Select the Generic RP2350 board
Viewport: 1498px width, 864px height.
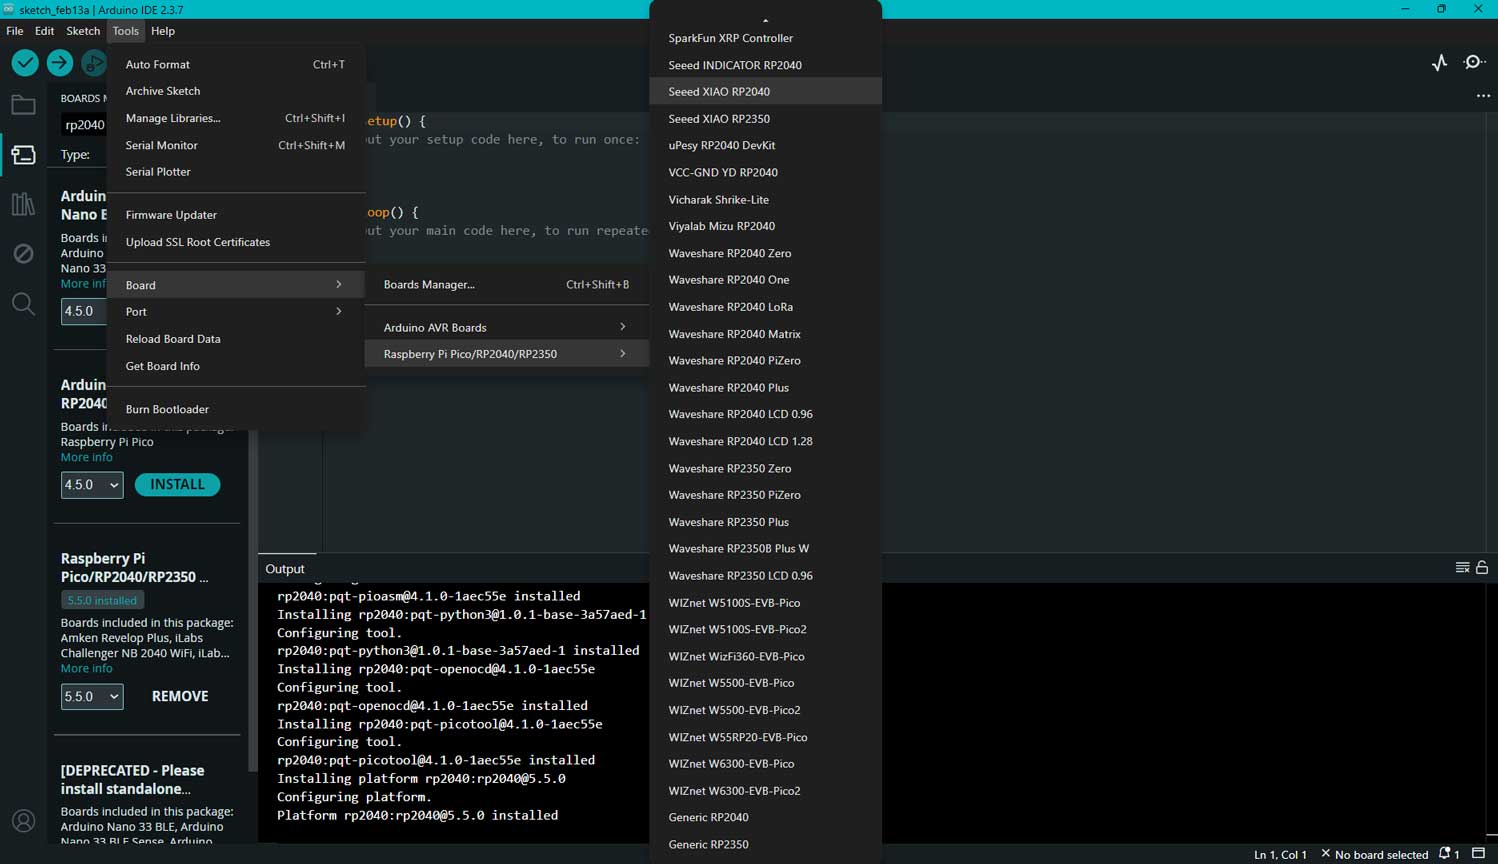(x=766, y=845)
